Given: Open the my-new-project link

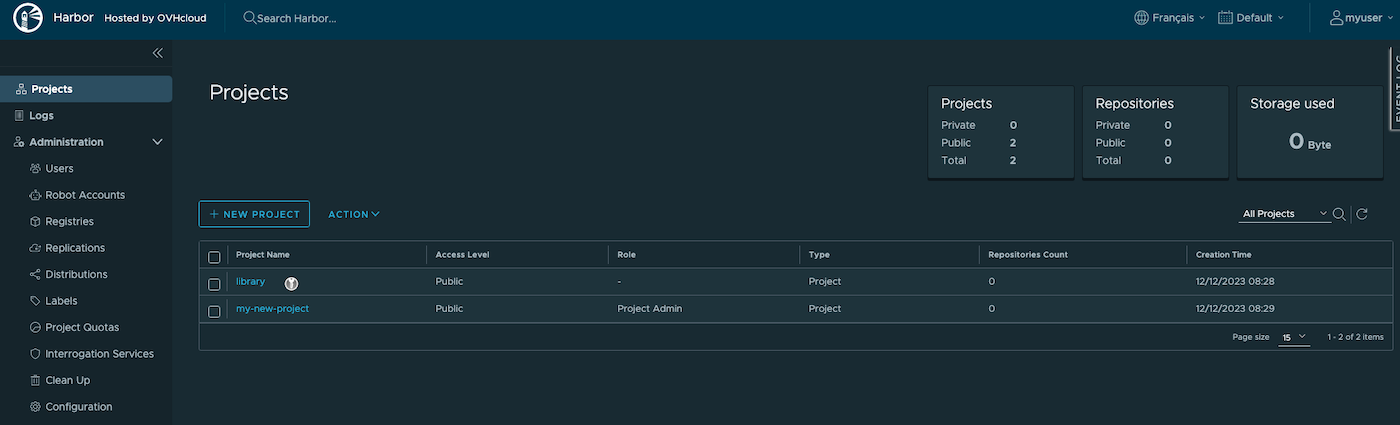Looking at the screenshot, I should [x=272, y=309].
